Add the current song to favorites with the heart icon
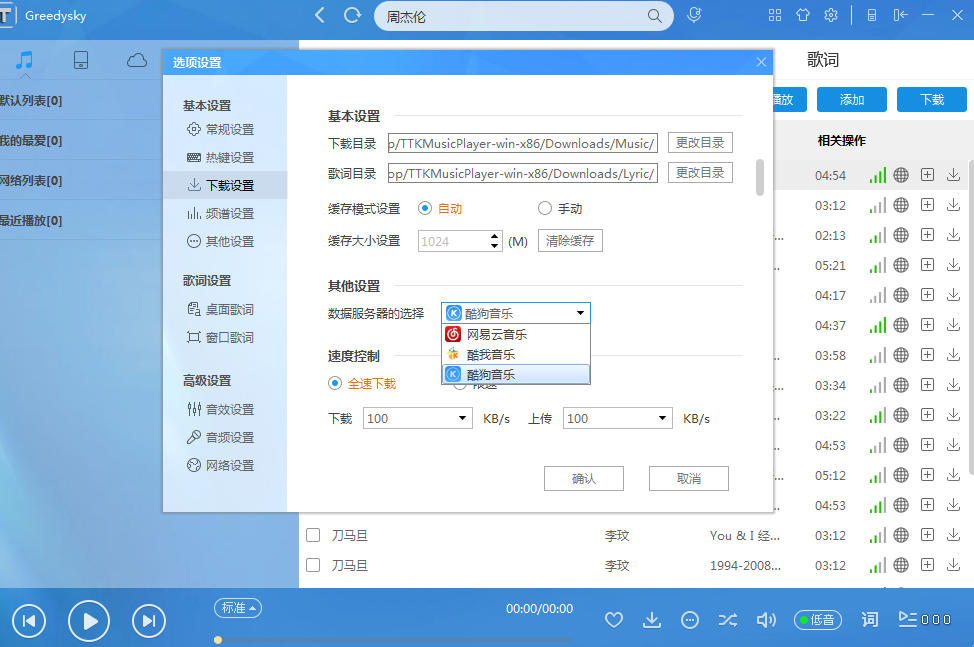The width and height of the screenshot is (974, 647). [614, 620]
